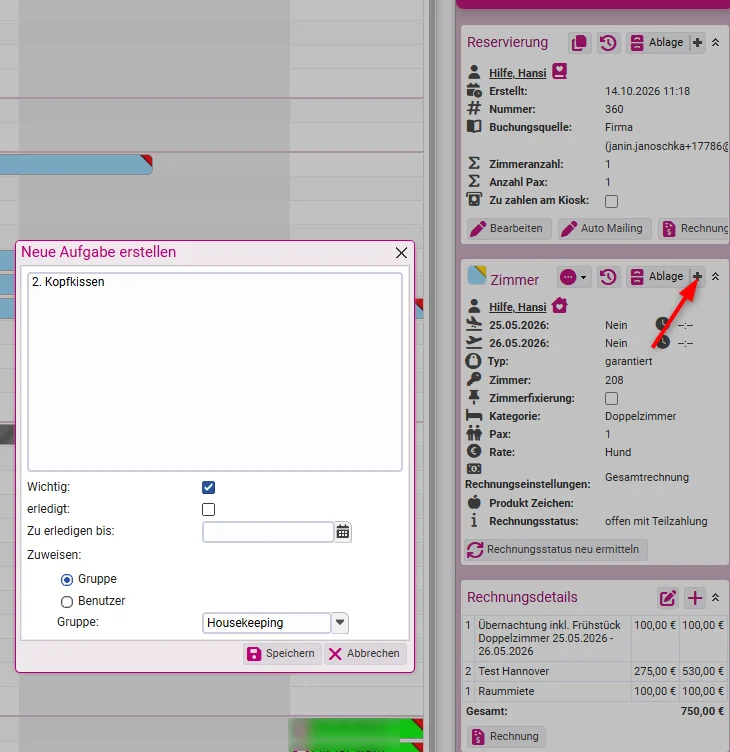730x752 pixels.
Task: Add new task with plus in Zimmer header
Action: click(697, 277)
